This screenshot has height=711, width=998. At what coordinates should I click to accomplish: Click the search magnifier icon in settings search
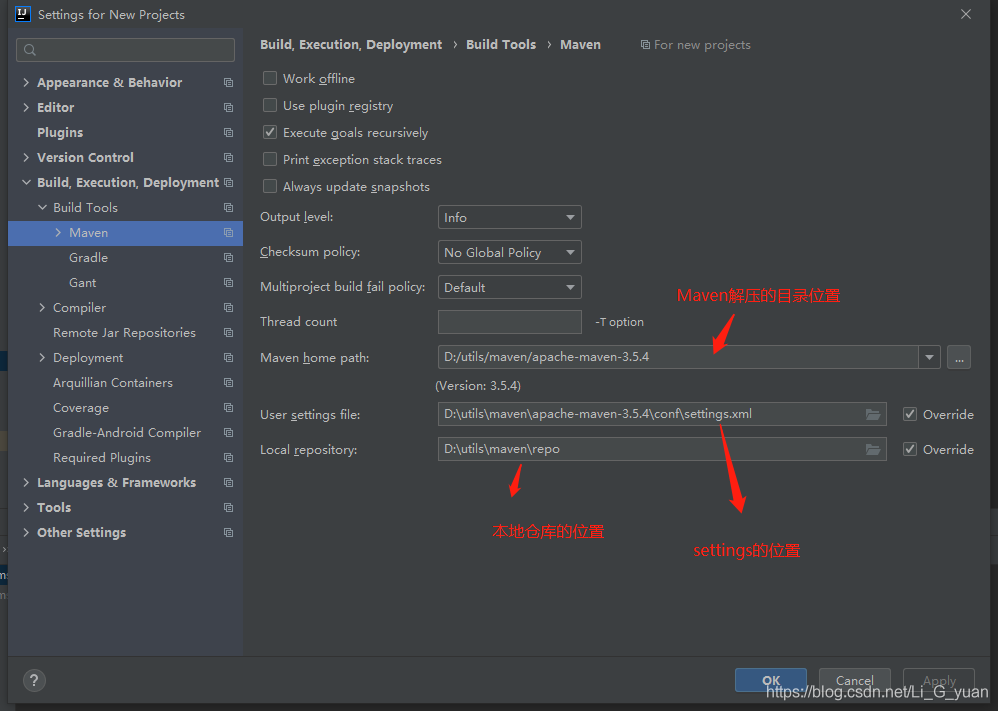pos(30,50)
